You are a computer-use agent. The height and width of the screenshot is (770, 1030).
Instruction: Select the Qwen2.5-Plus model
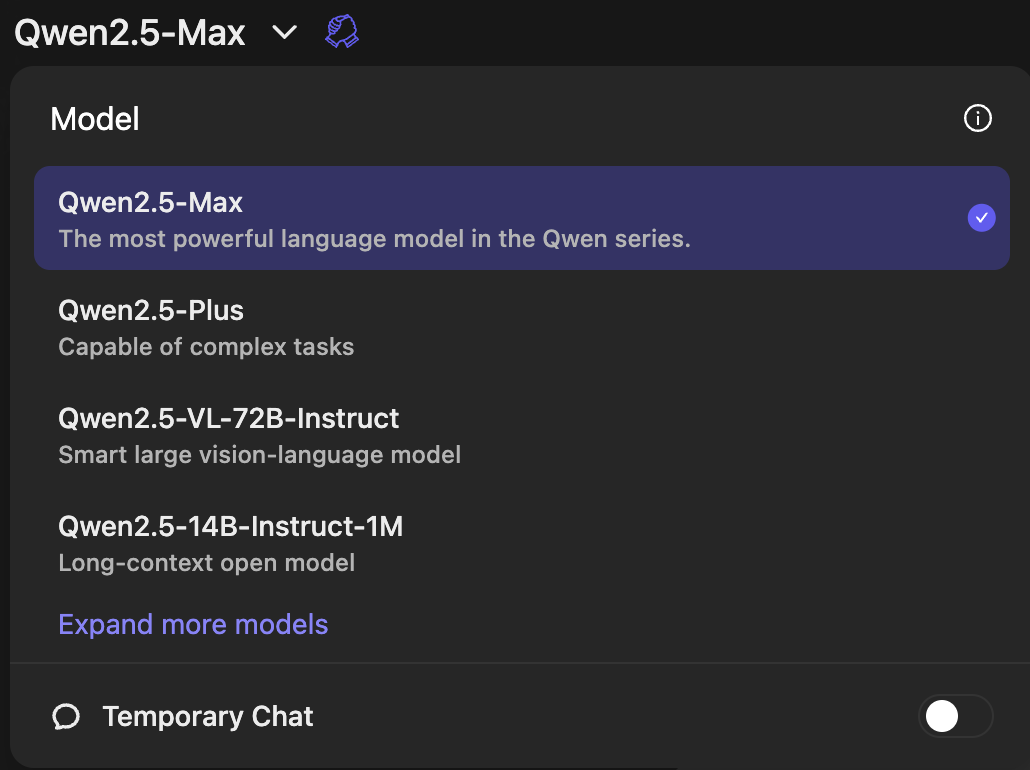pyautogui.click(x=151, y=311)
